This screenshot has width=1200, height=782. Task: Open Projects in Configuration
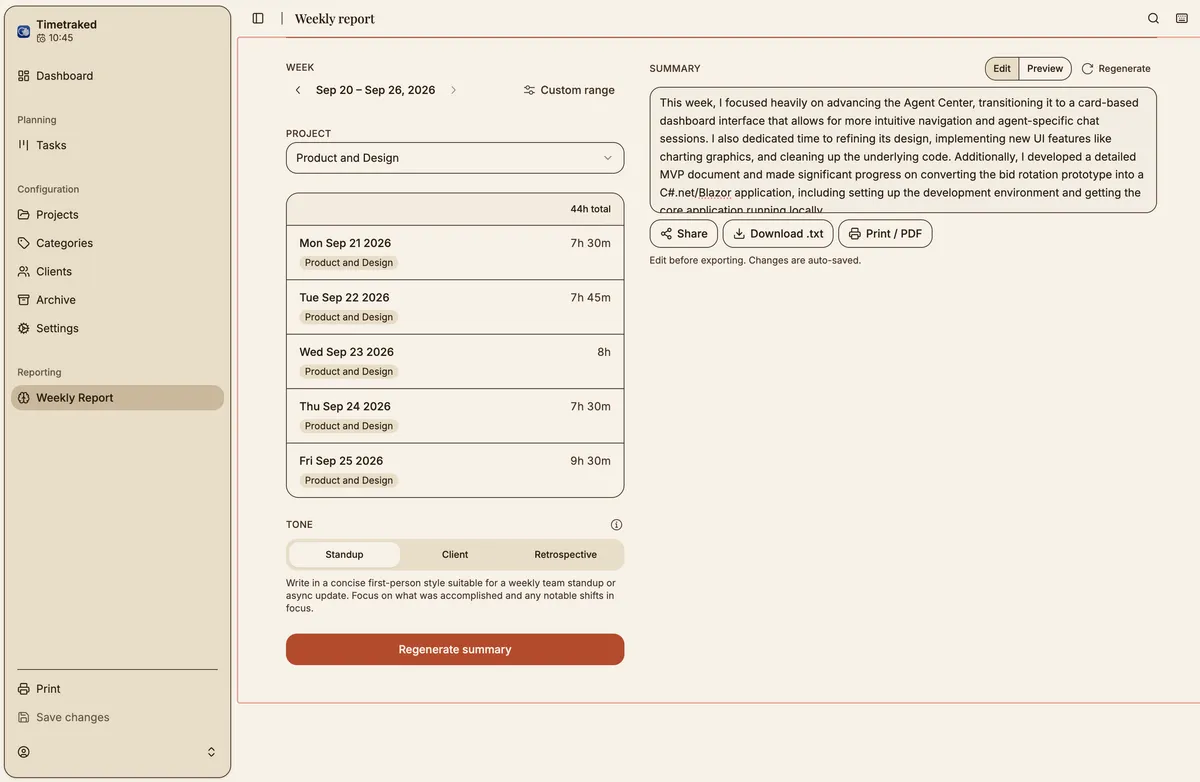point(117,214)
